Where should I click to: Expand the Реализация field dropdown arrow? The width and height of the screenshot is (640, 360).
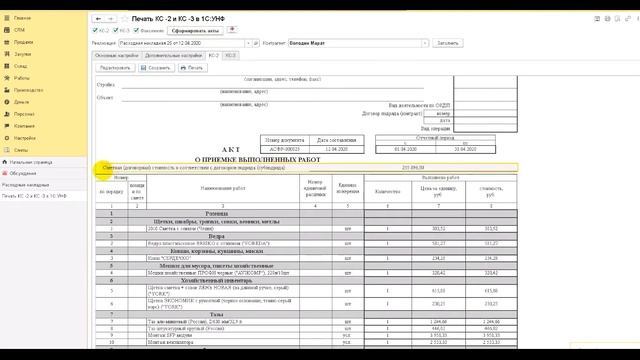click(x=248, y=43)
